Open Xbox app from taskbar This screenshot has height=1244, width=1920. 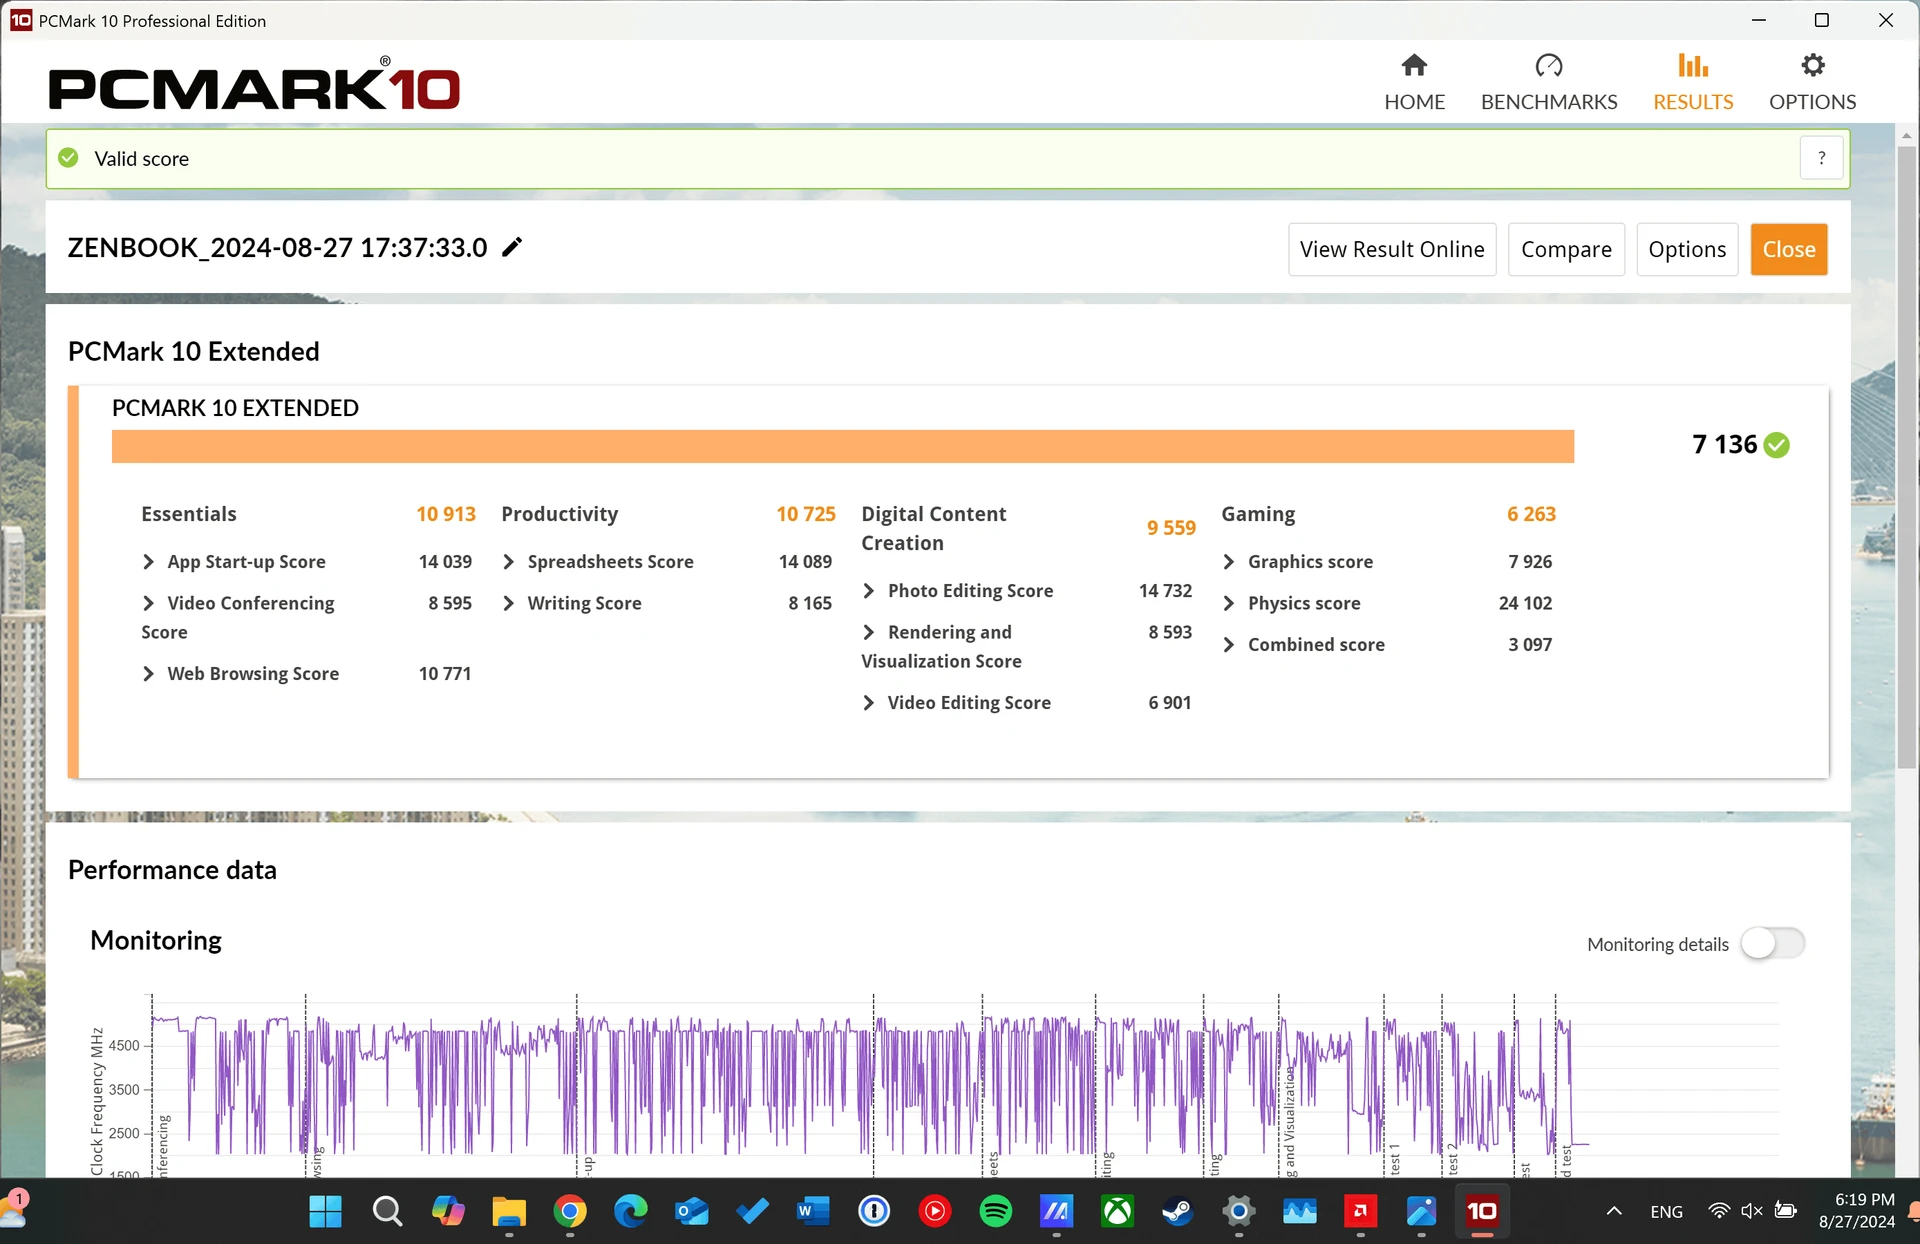pyautogui.click(x=1117, y=1212)
